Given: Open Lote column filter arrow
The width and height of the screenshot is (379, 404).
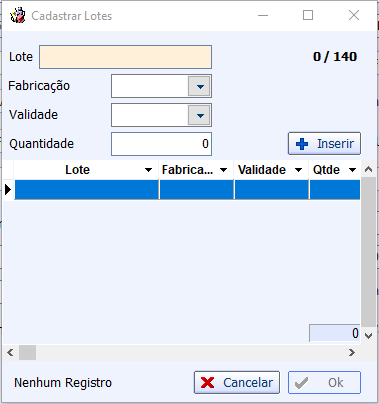Looking at the screenshot, I should click(148, 170).
